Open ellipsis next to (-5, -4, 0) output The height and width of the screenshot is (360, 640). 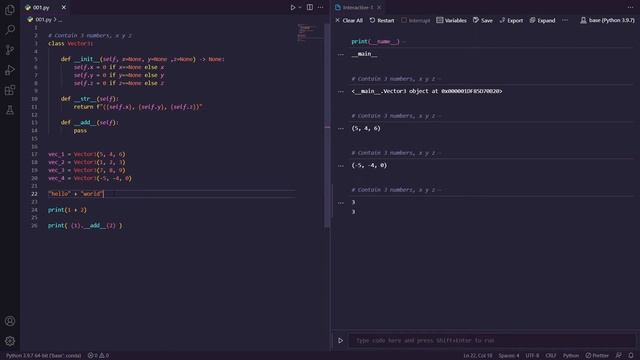tap(341, 166)
